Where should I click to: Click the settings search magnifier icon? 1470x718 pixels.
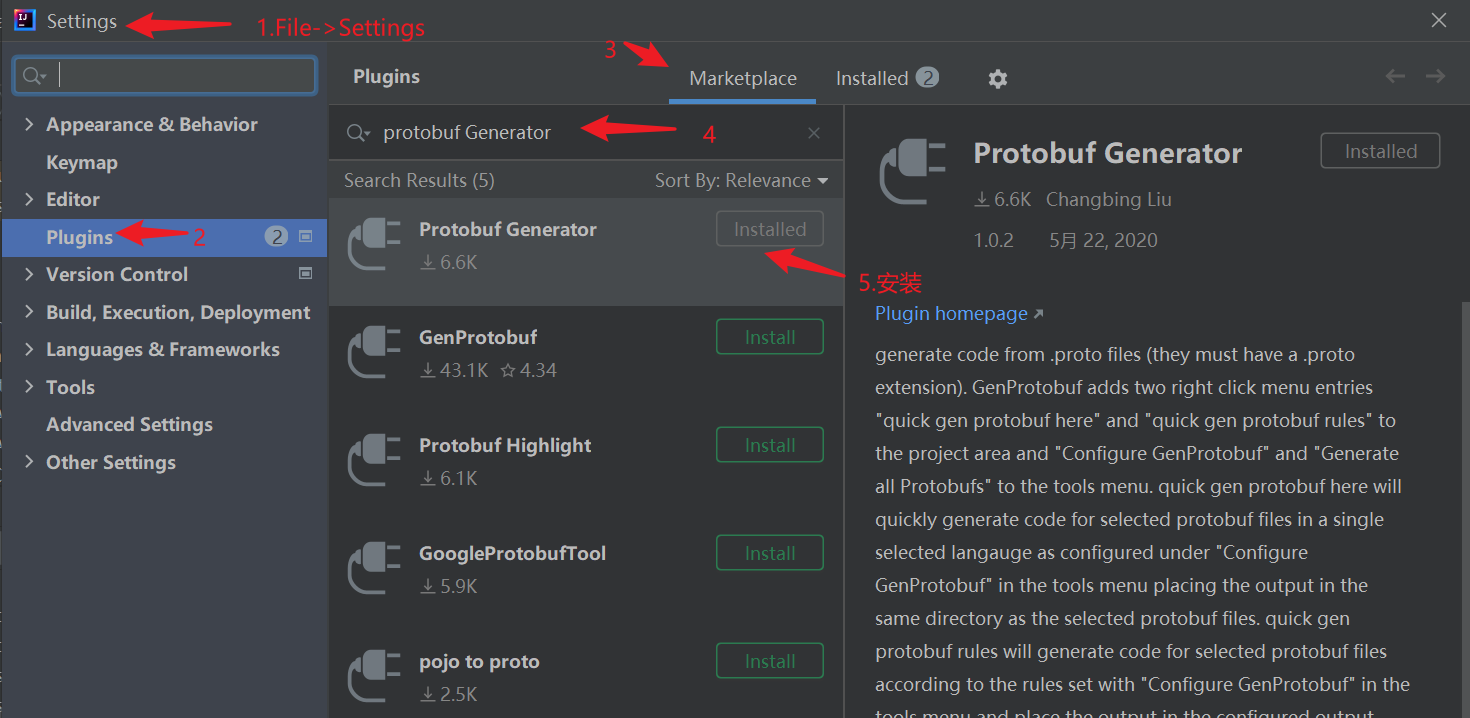pyautogui.click(x=31, y=75)
